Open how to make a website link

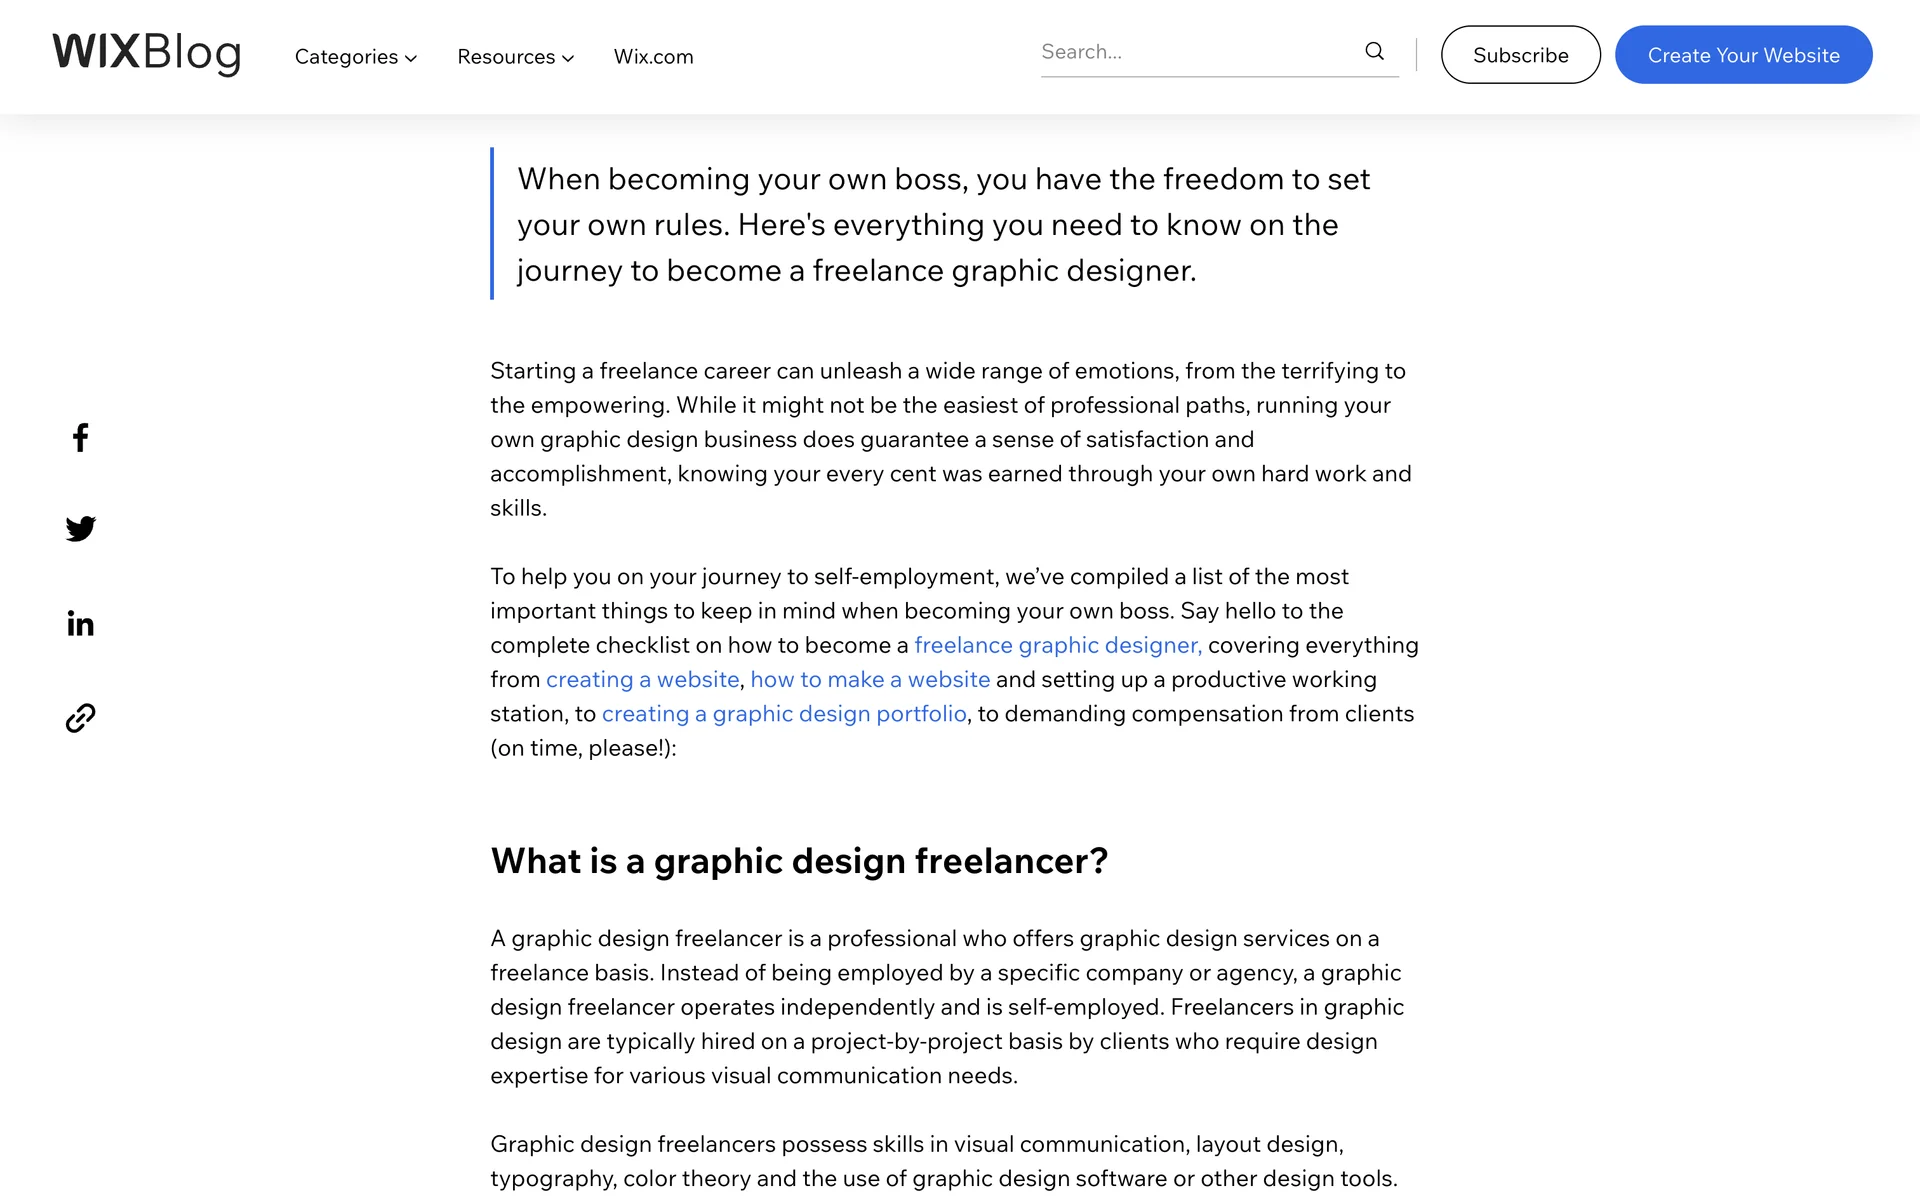pyautogui.click(x=870, y=679)
